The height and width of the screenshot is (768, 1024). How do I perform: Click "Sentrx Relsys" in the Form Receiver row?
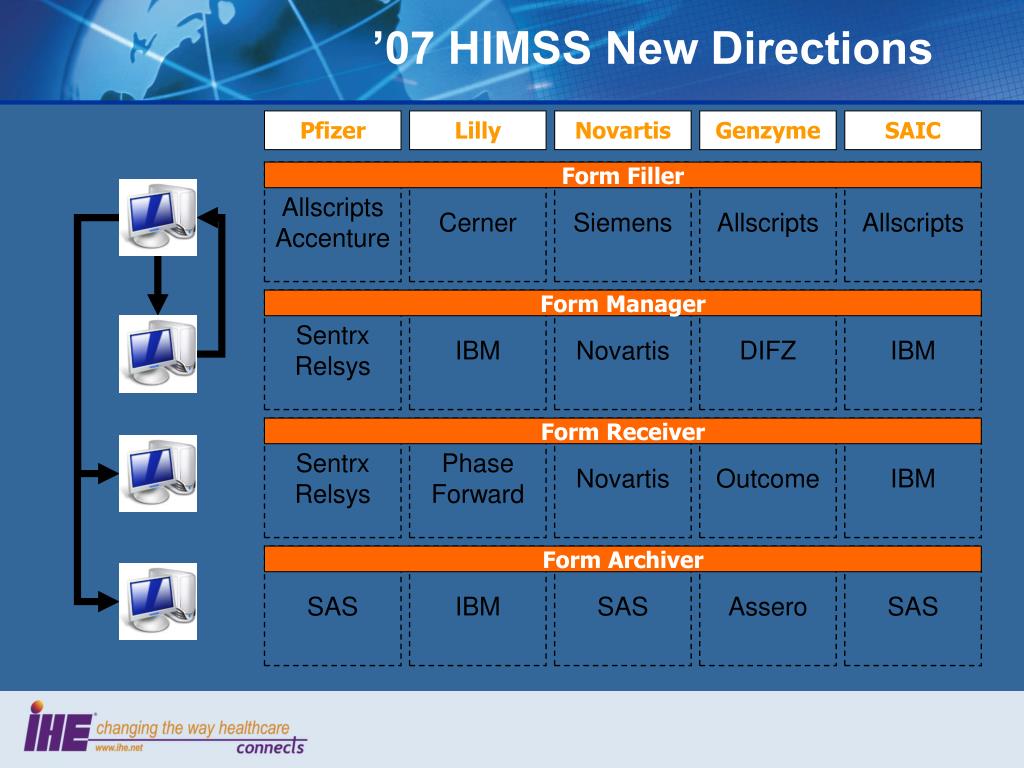click(x=332, y=479)
